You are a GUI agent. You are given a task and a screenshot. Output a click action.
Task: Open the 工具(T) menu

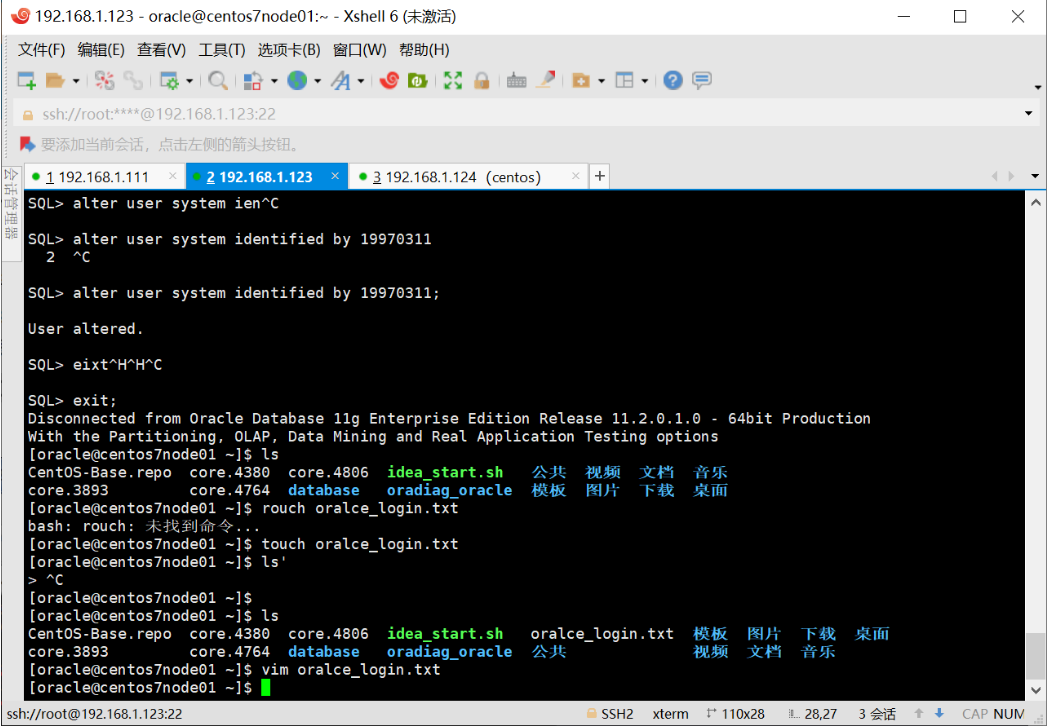[220, 49]
